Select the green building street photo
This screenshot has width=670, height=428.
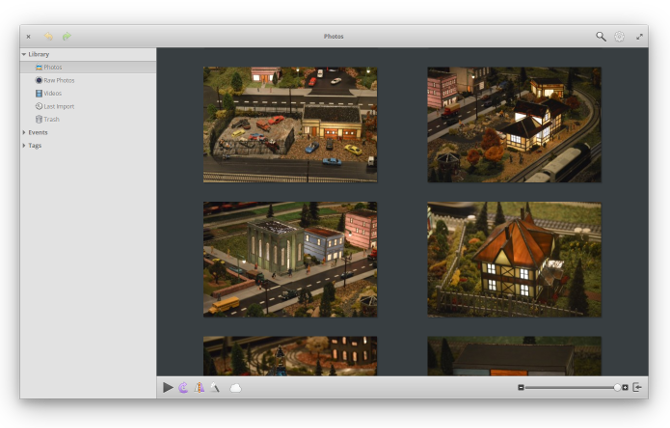pos(290,259)
